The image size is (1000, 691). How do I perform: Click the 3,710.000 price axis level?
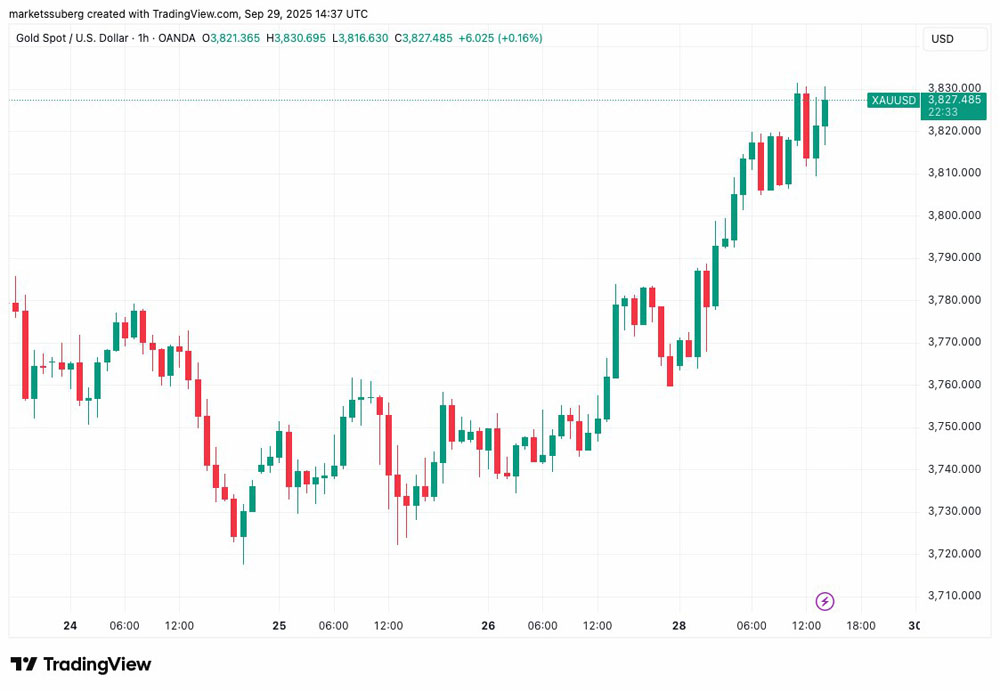(x=954, y=595)
